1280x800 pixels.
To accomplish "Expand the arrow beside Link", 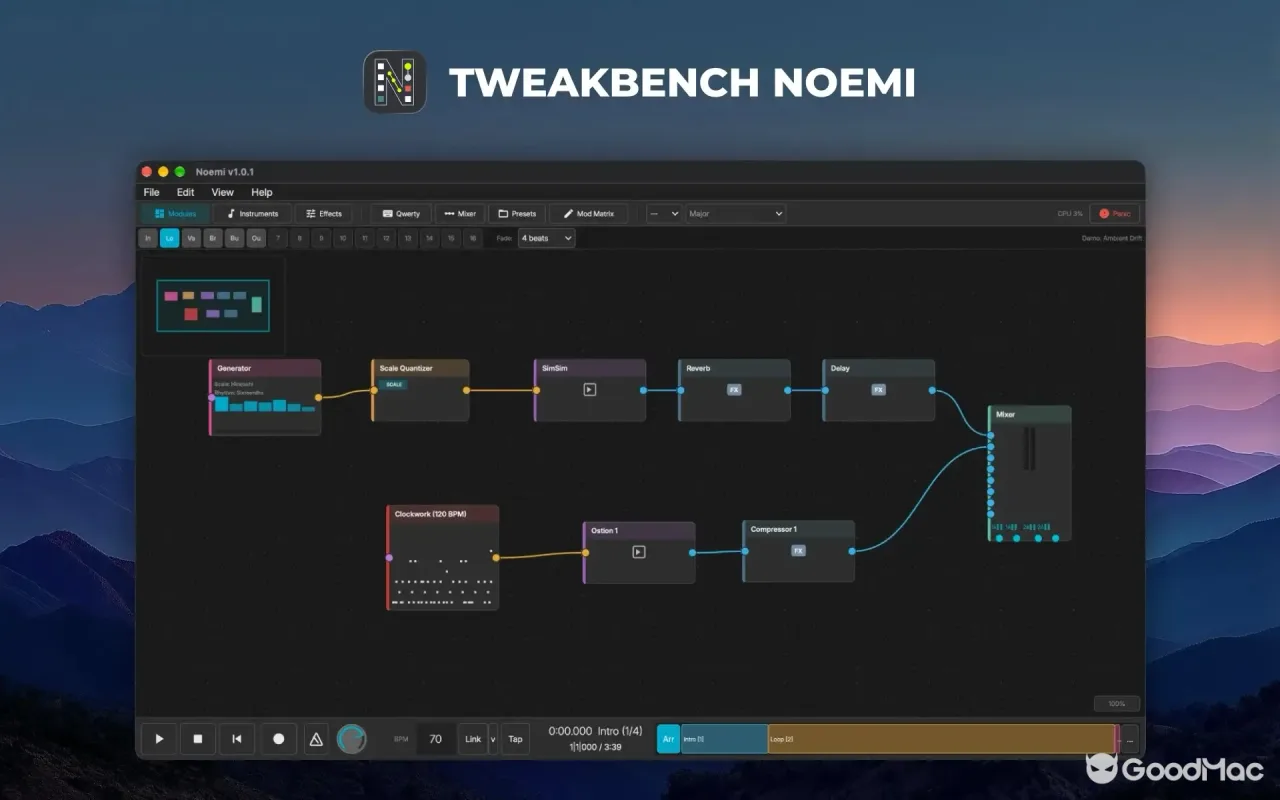I will [x=493, y=739].
